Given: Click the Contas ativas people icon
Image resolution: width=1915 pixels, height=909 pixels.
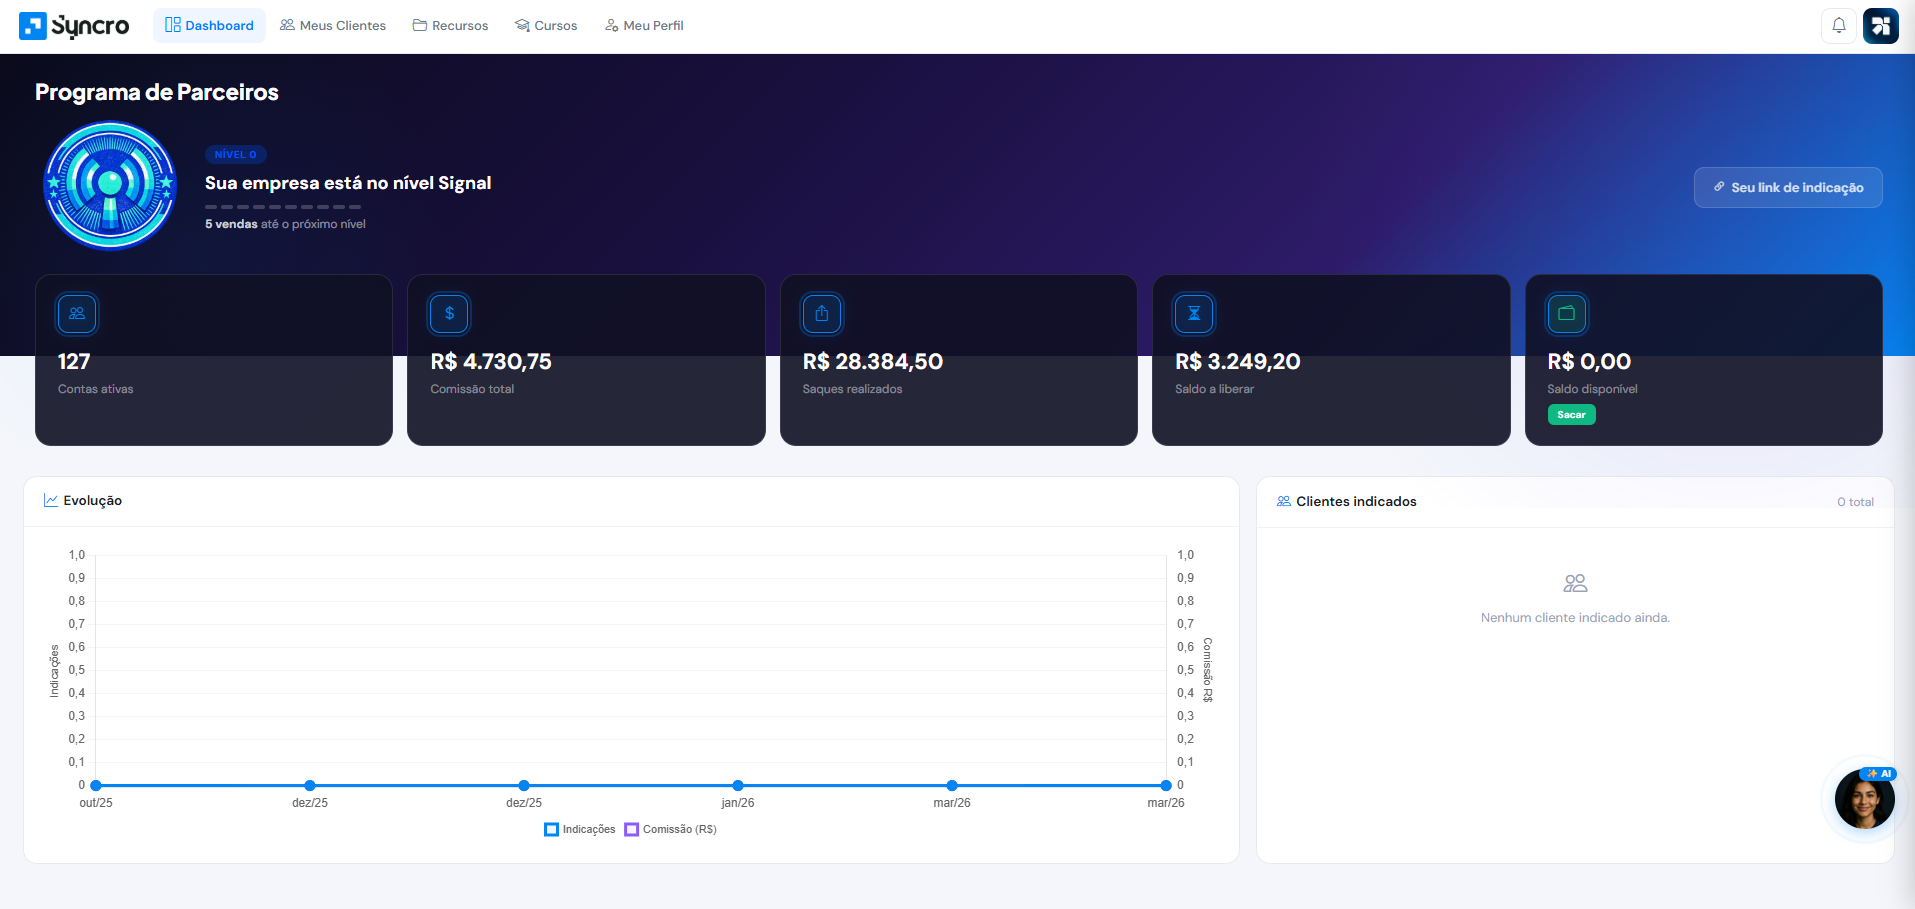Looking at the screenshot, I should (x=77, y=314).
